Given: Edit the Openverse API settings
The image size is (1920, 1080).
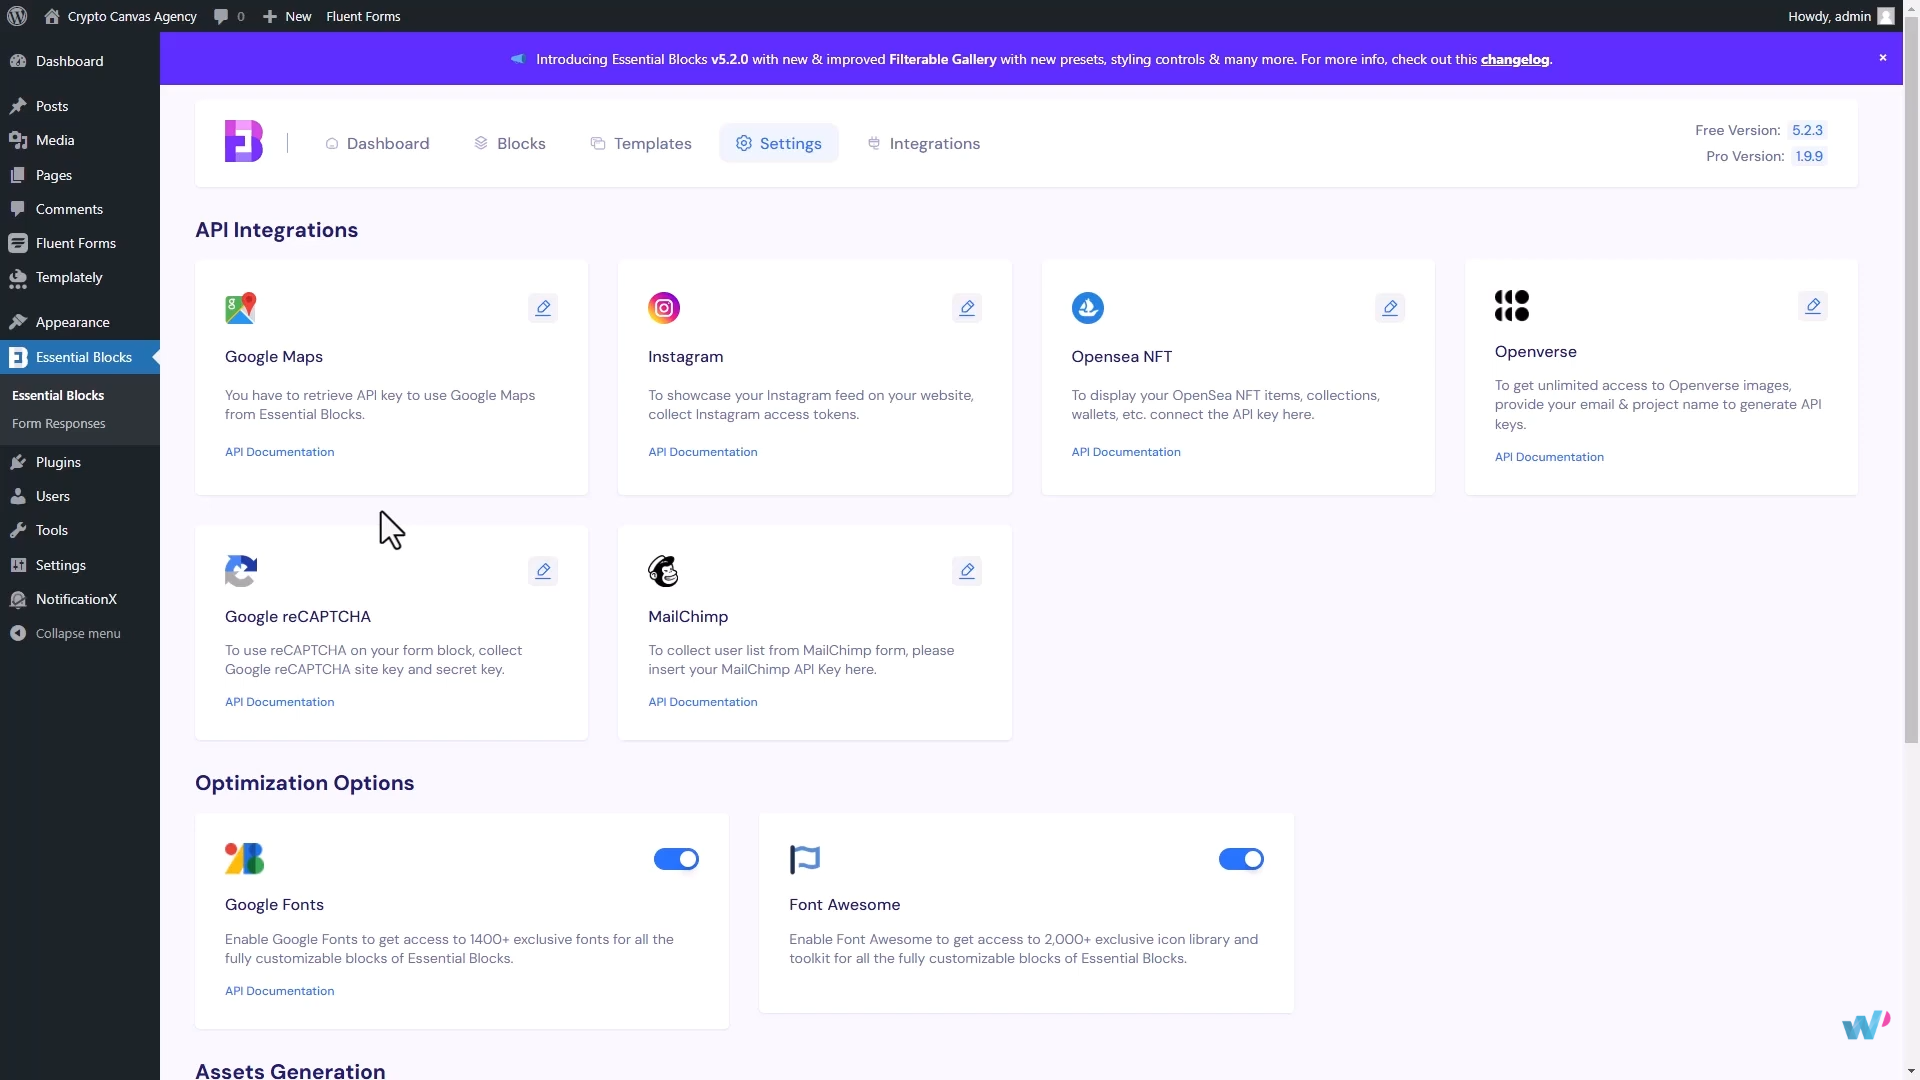Looking at the screenshot, I should pos(1813,306).
